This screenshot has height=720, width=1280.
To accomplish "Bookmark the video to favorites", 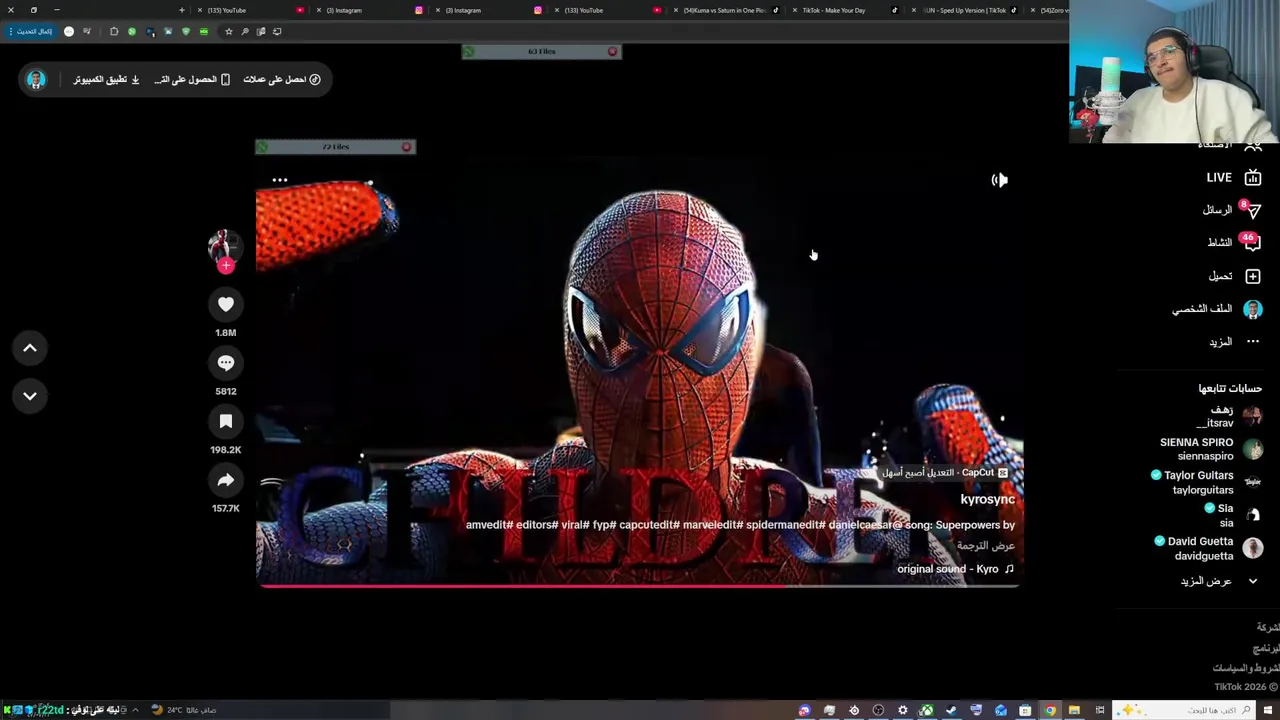I will click(x=226, y=422).
